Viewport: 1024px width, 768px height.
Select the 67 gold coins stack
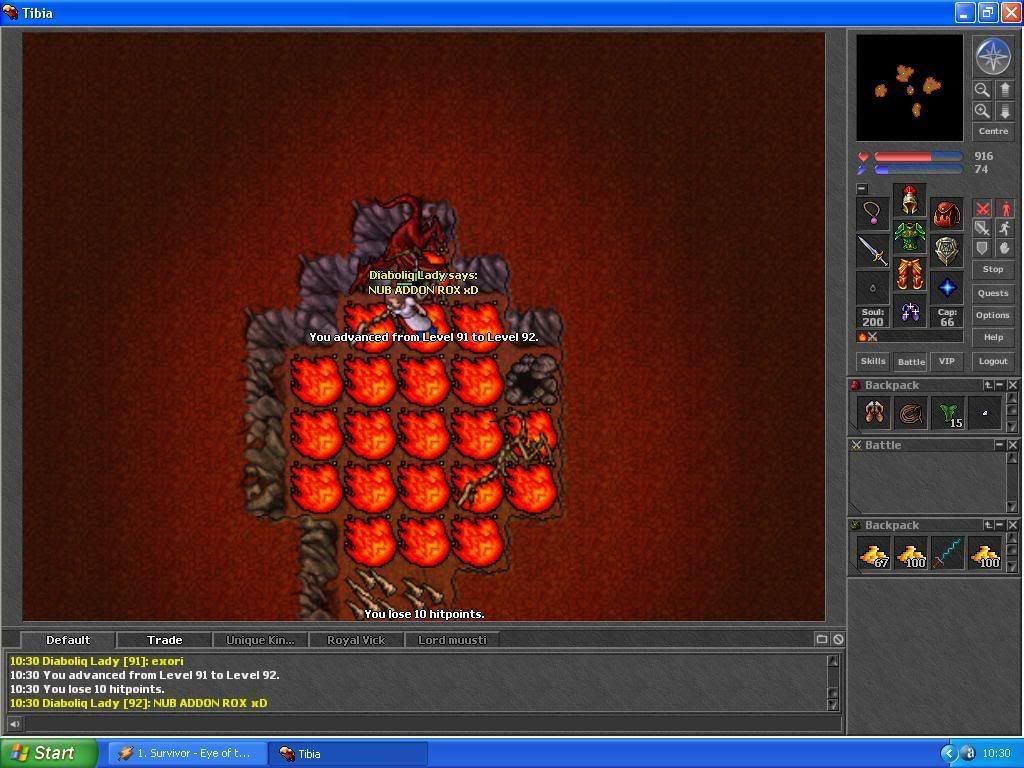click(x=874, y=553)
